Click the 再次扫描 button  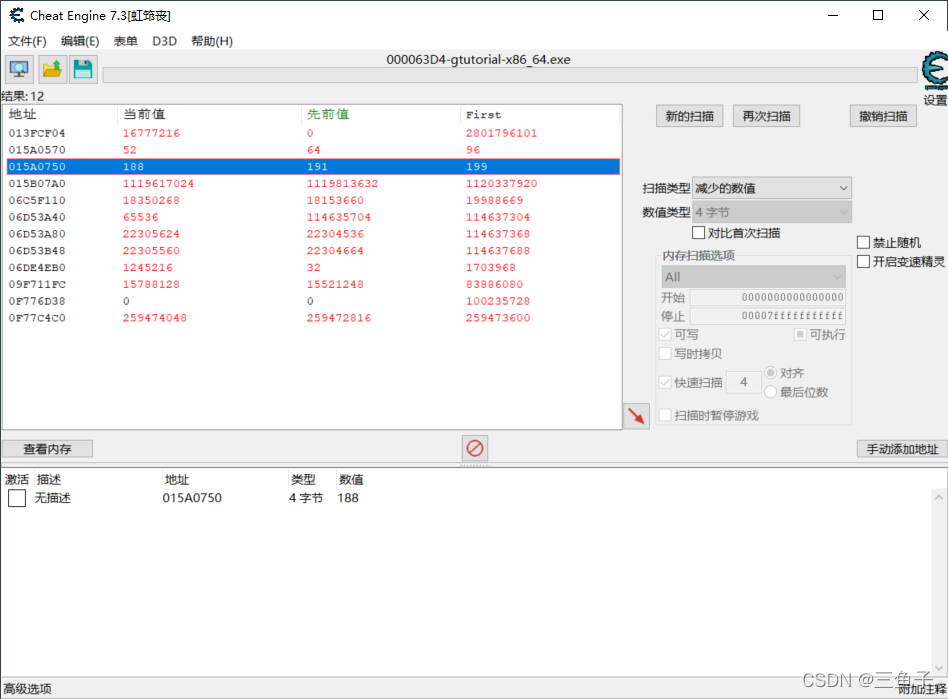point(766,116)
